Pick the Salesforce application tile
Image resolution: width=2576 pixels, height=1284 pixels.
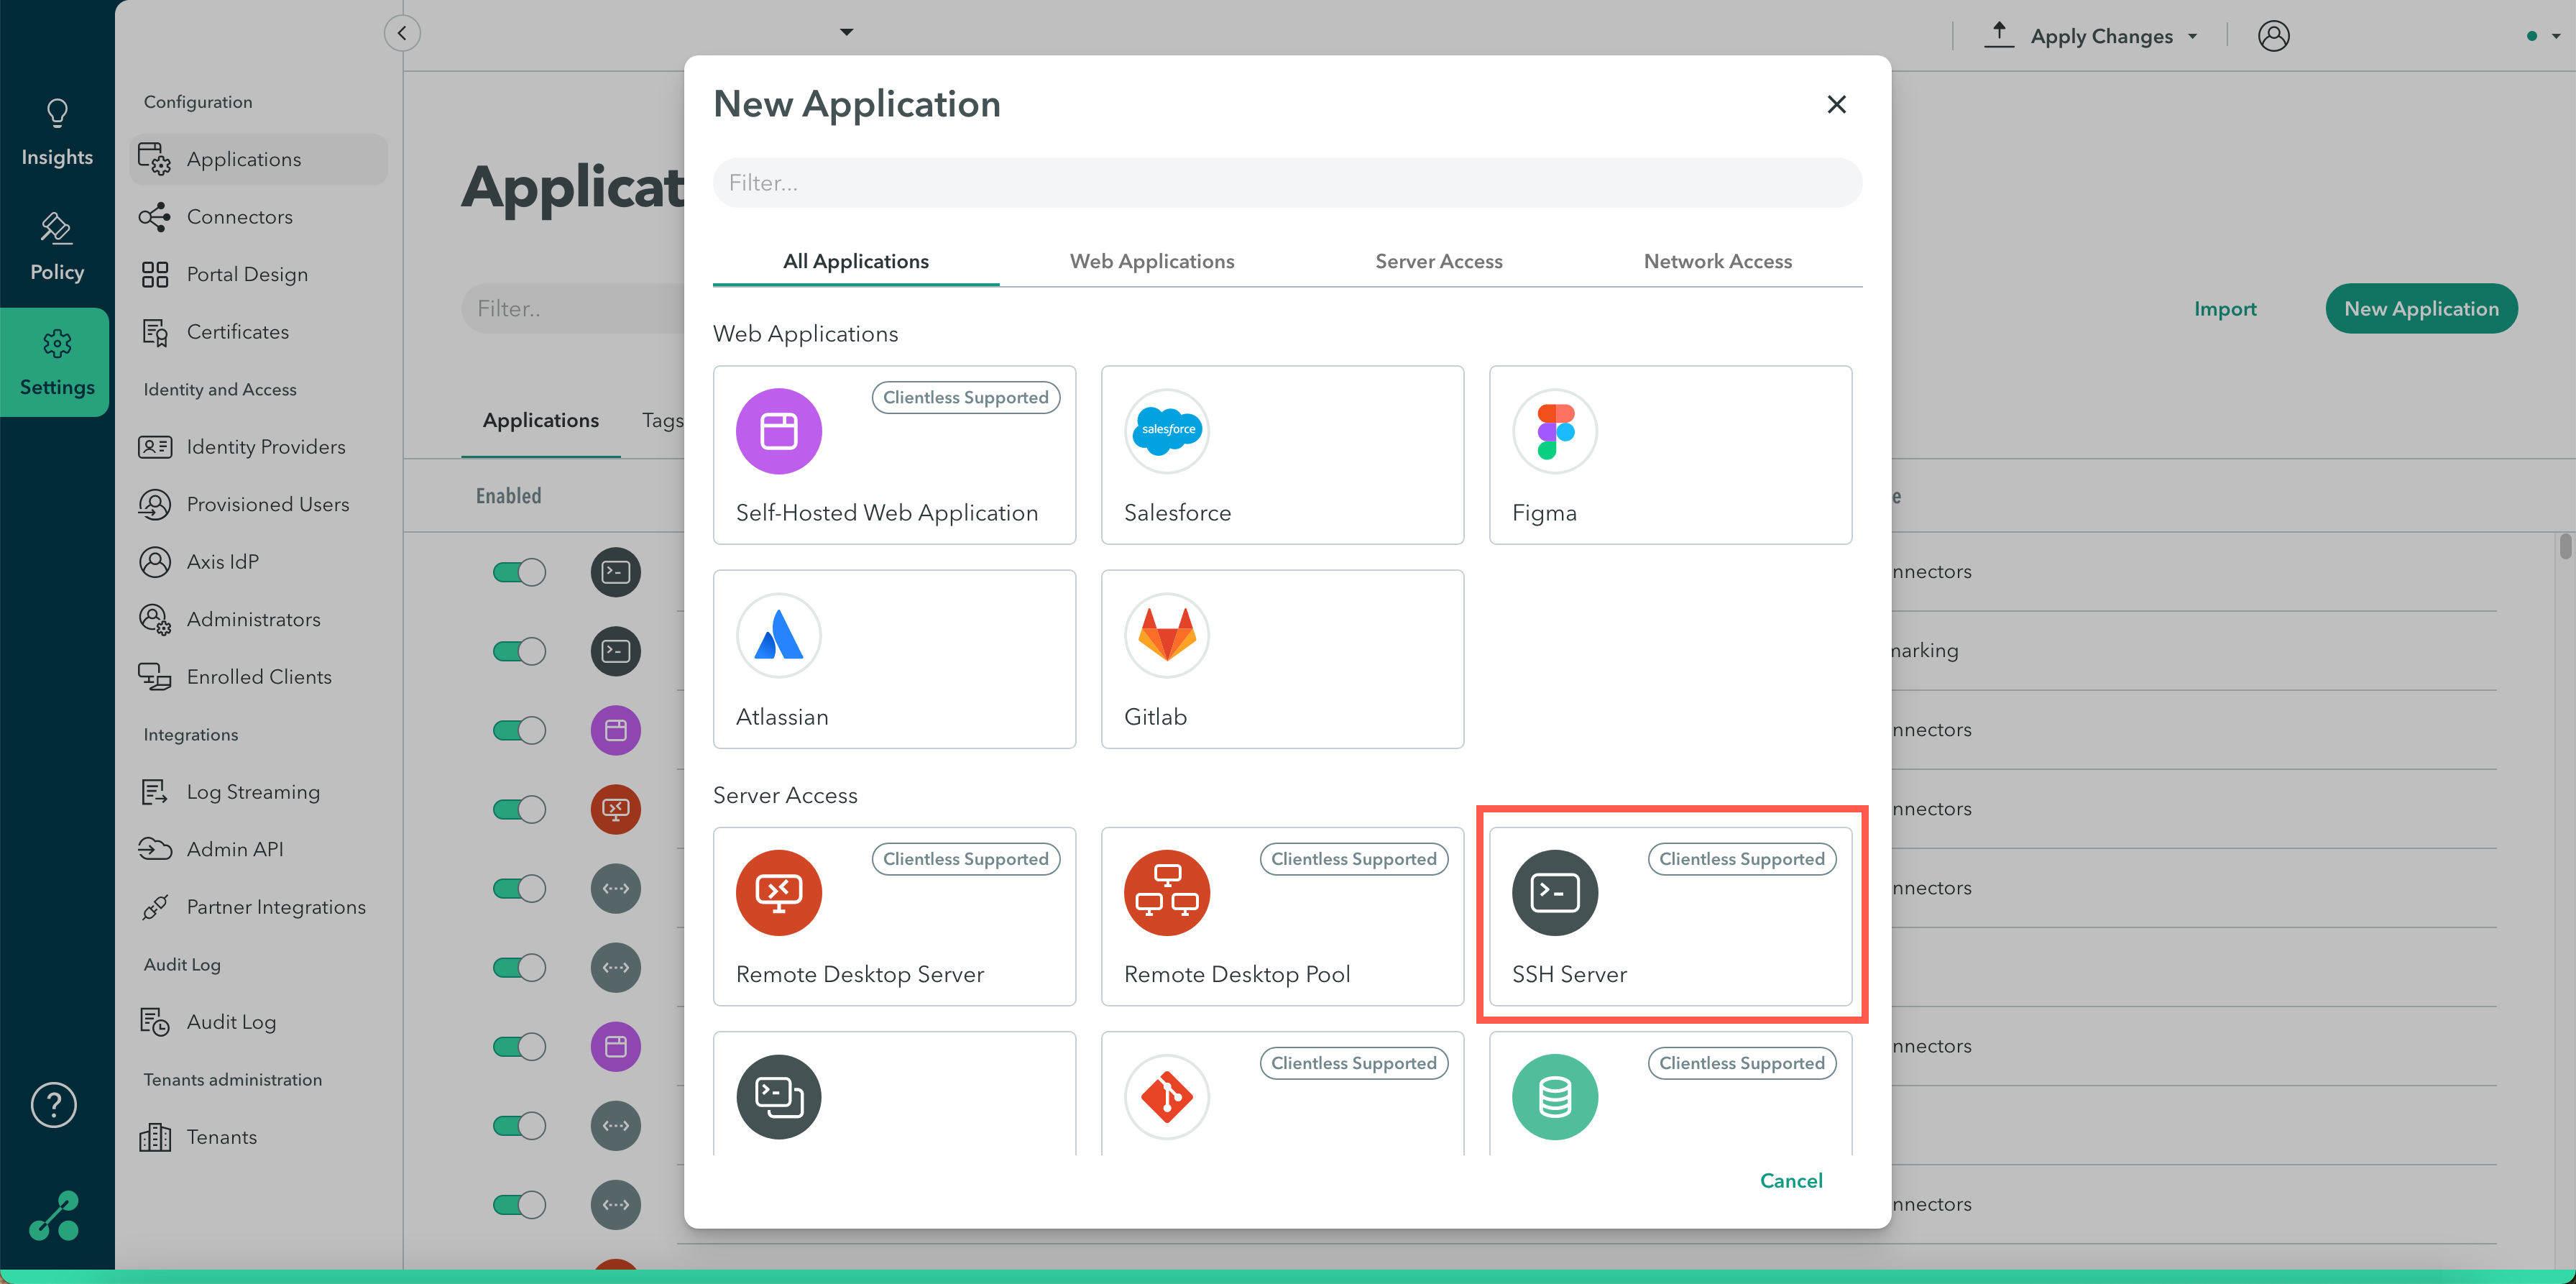[x=1281, y=455]
